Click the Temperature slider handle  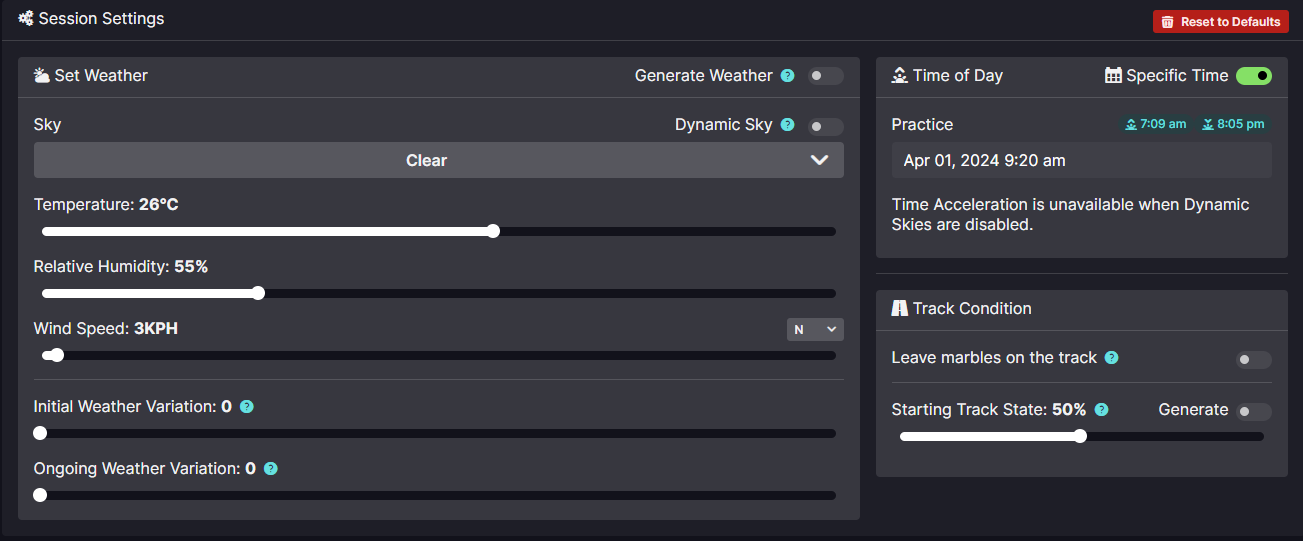[x=493, y=231]
